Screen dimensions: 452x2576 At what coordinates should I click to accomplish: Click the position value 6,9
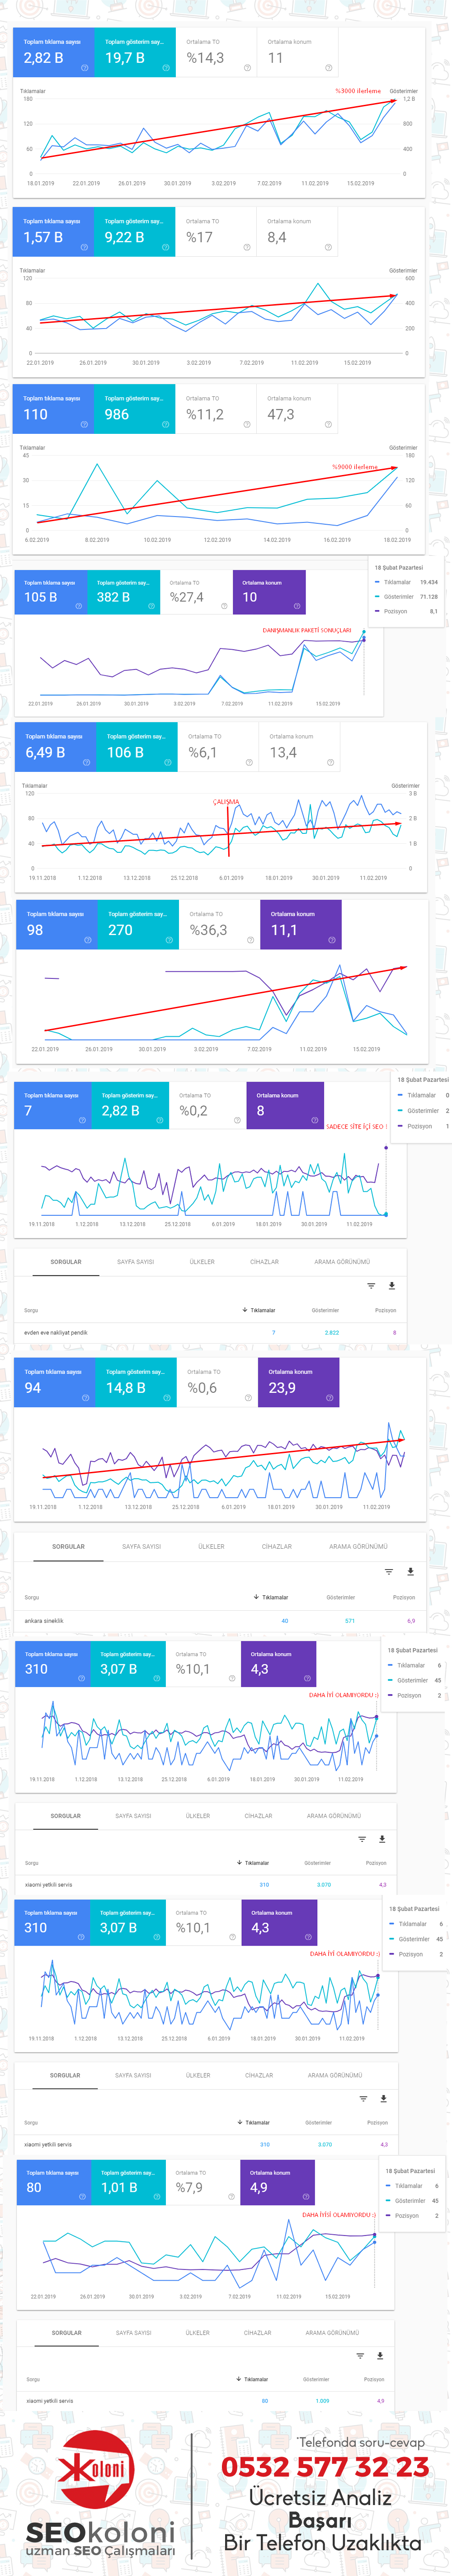tap(411, 1621)
